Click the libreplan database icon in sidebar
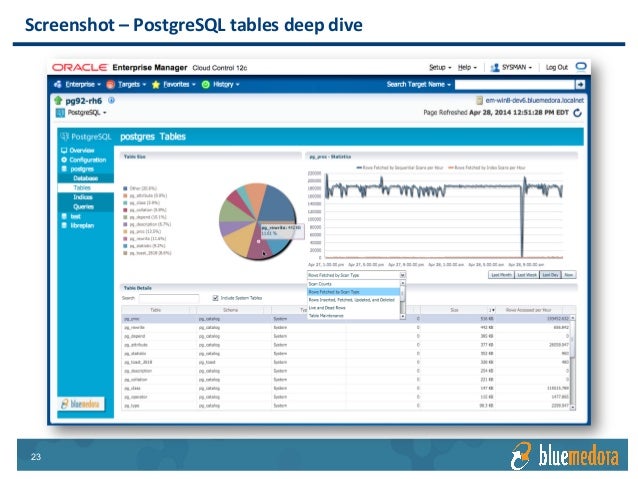The image size is (638, 479). [x=64, y=225]
